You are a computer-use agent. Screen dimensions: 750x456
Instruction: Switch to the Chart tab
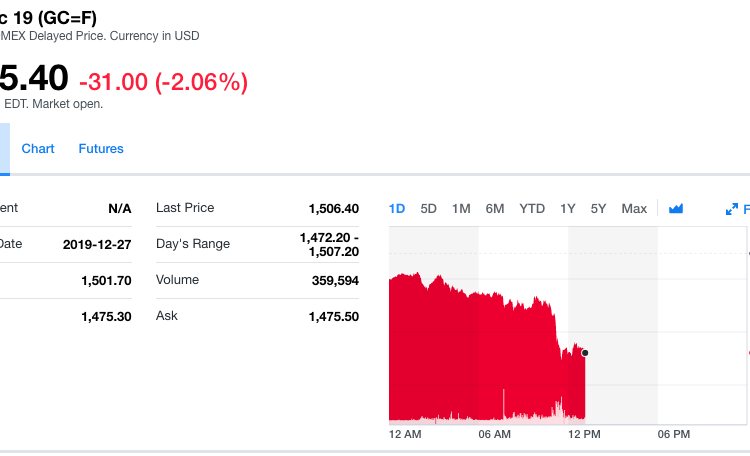tap(38, 149)
